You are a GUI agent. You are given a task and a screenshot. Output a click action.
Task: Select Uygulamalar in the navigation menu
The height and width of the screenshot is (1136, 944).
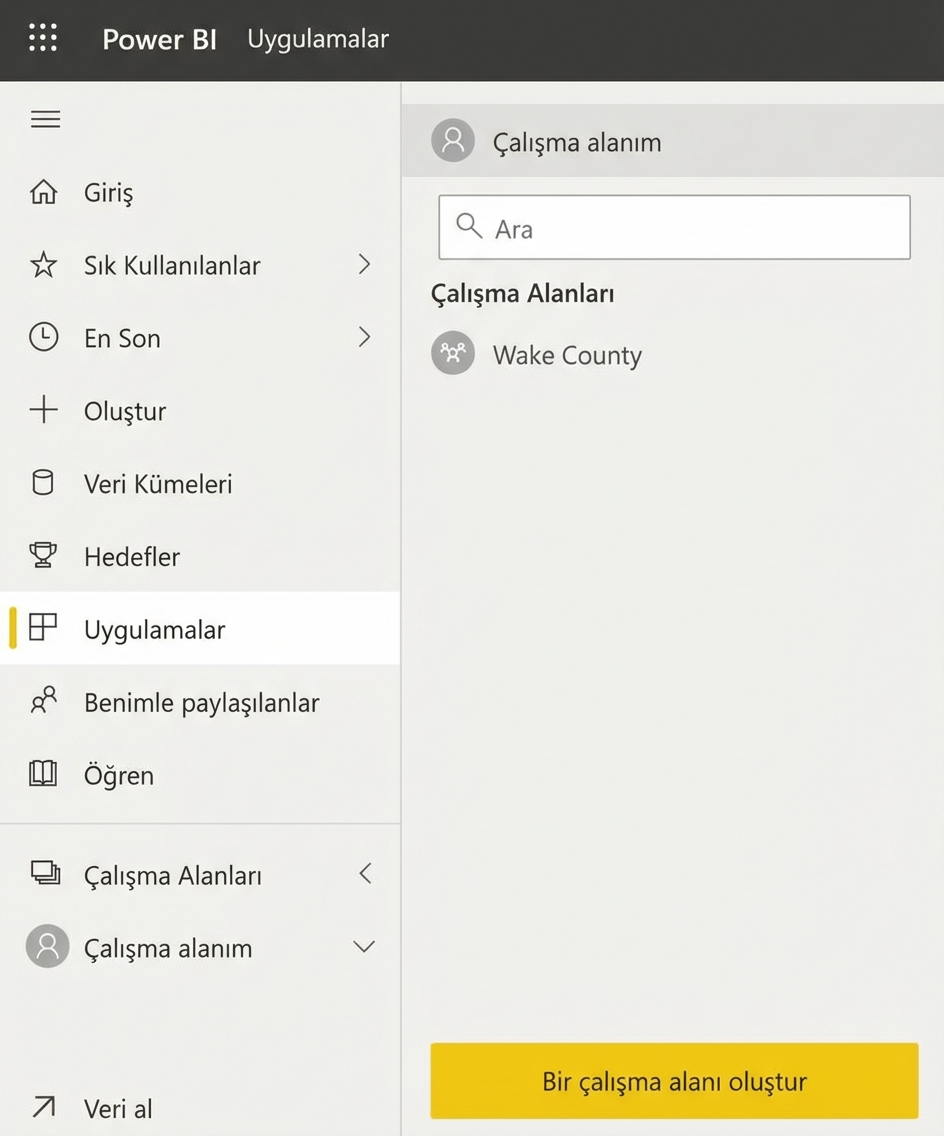tap(155, 630)
